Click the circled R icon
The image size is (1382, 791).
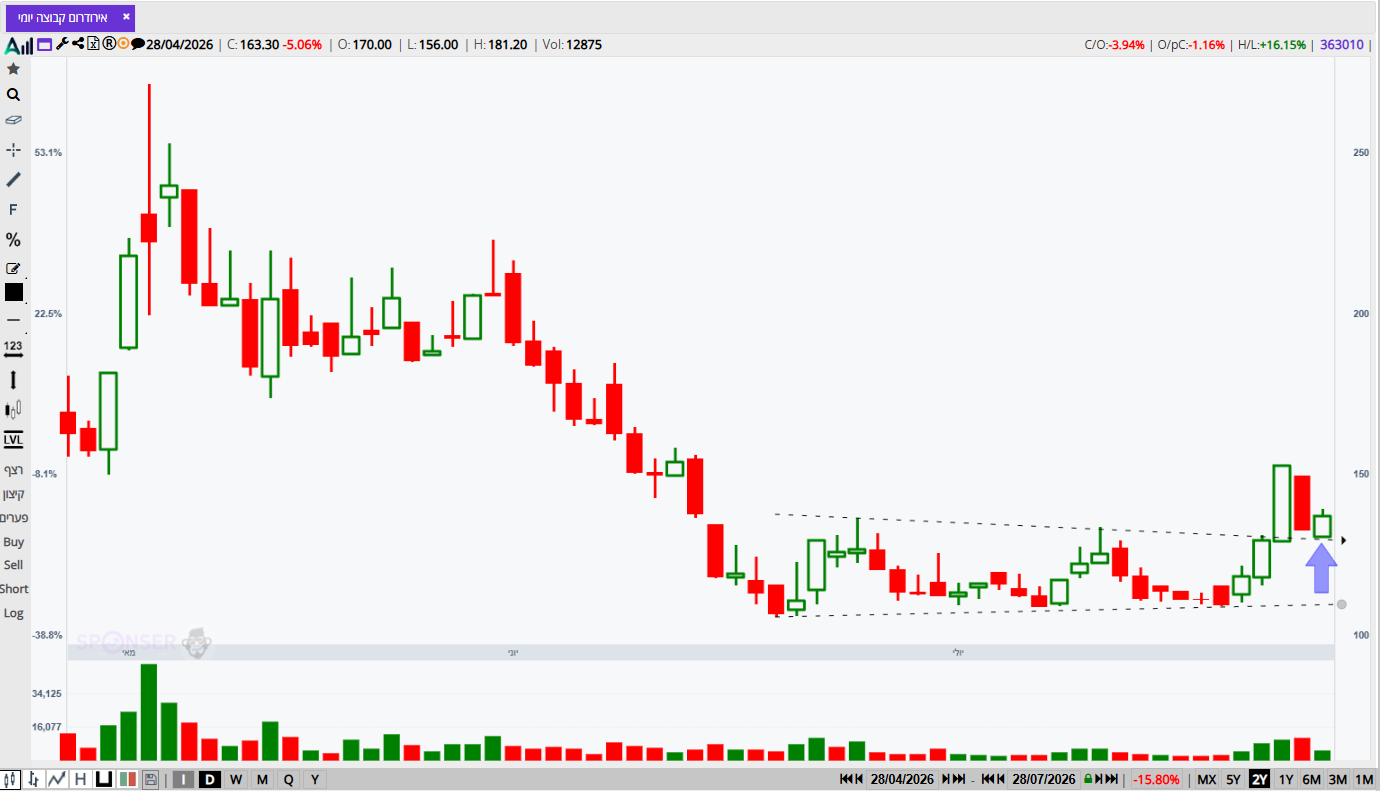(x=109, y=44)
